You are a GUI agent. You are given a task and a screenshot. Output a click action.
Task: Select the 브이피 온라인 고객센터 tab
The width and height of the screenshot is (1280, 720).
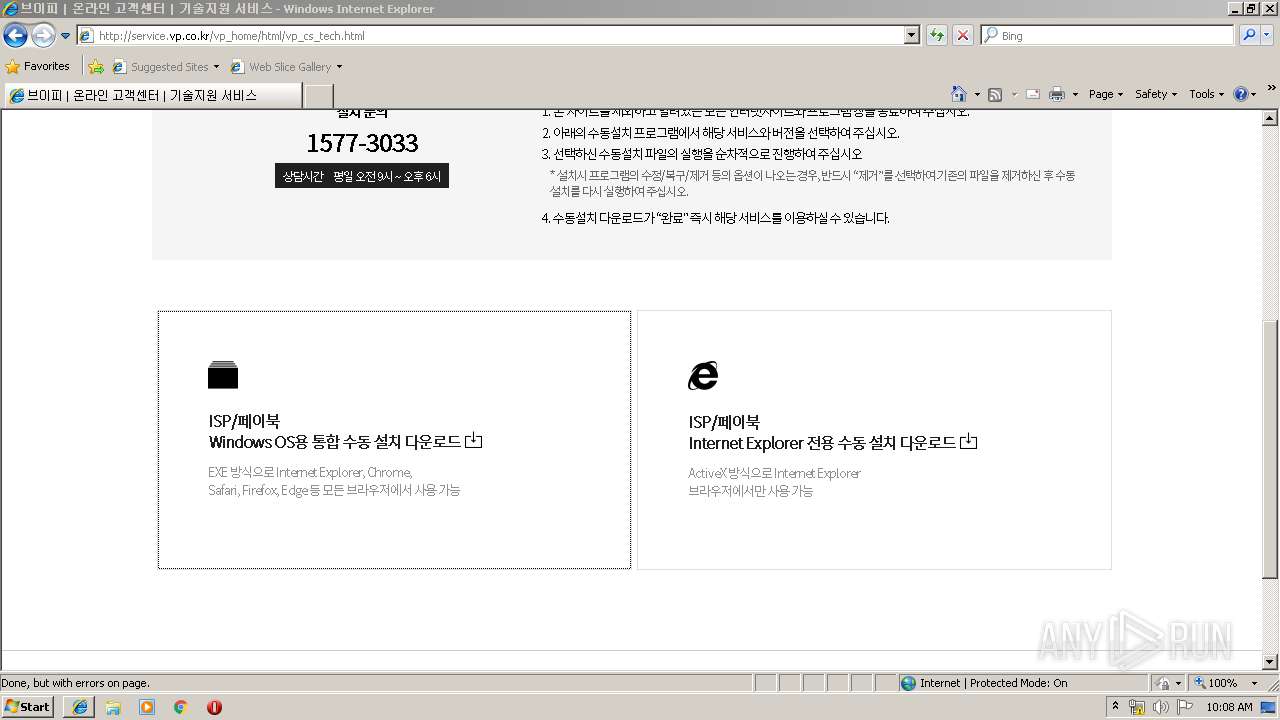click(152, 95)
